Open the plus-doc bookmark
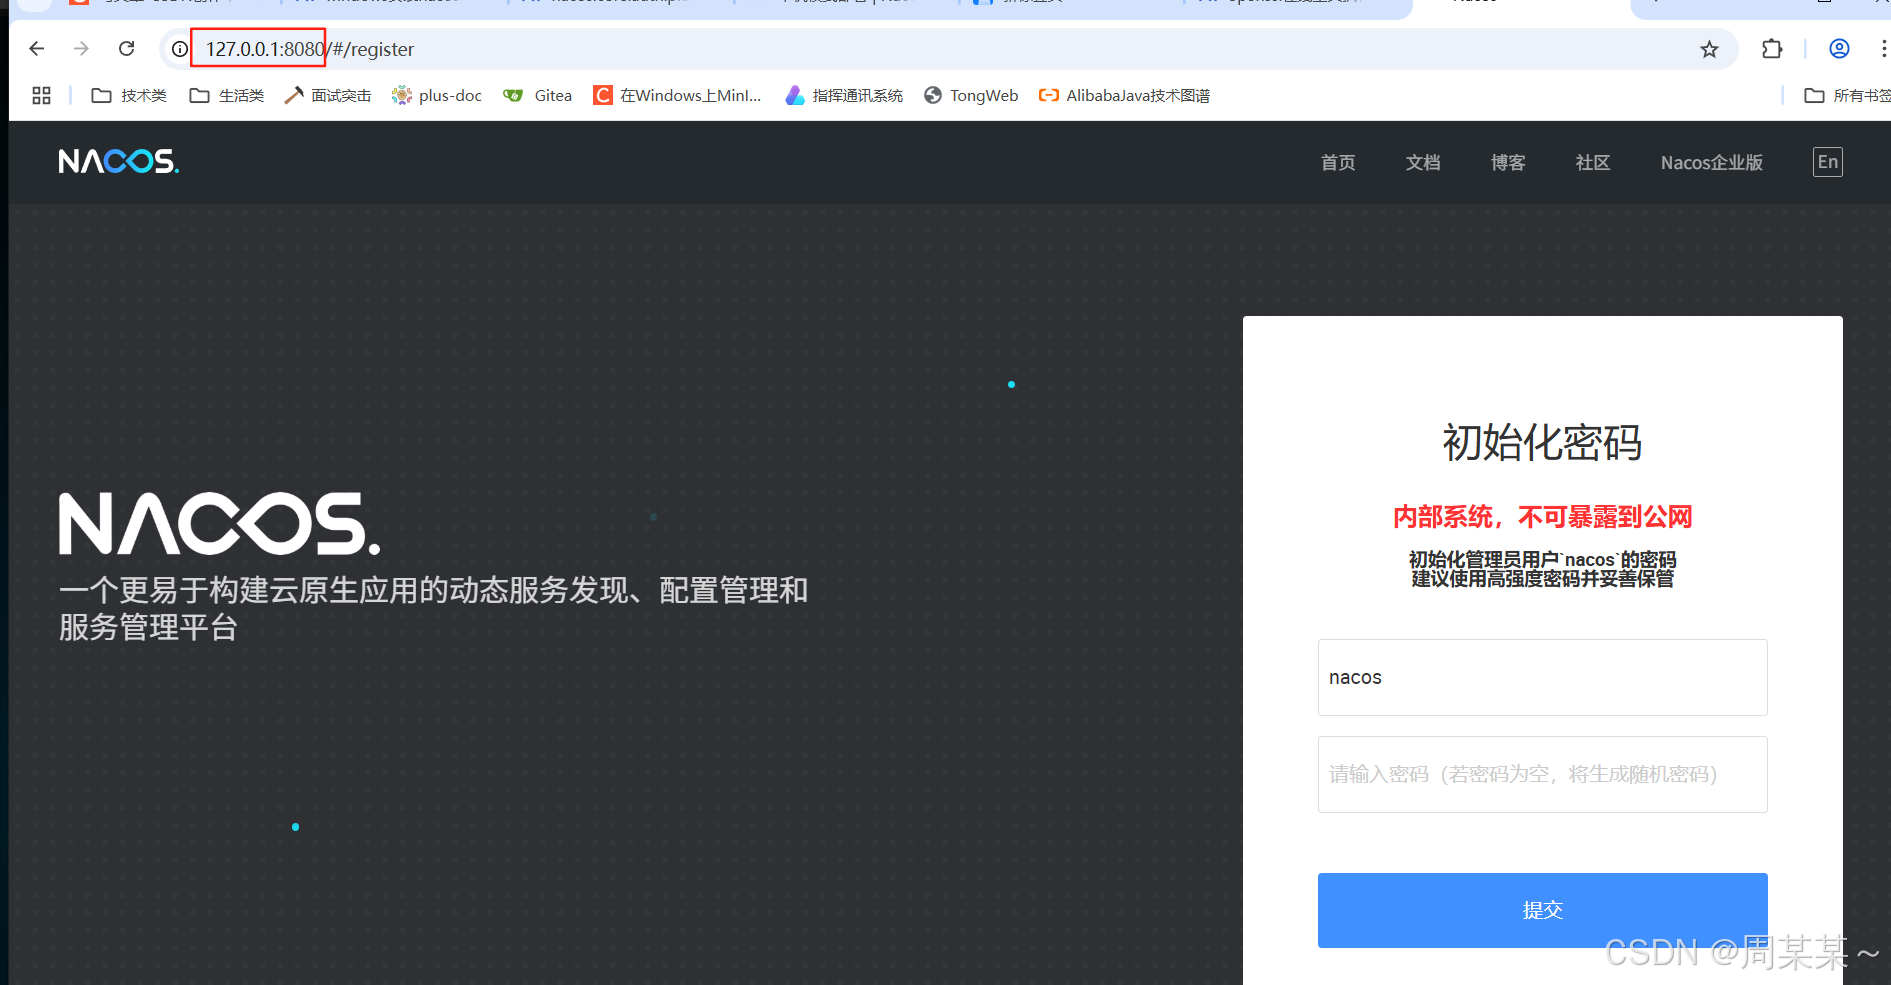 [437, 95]
